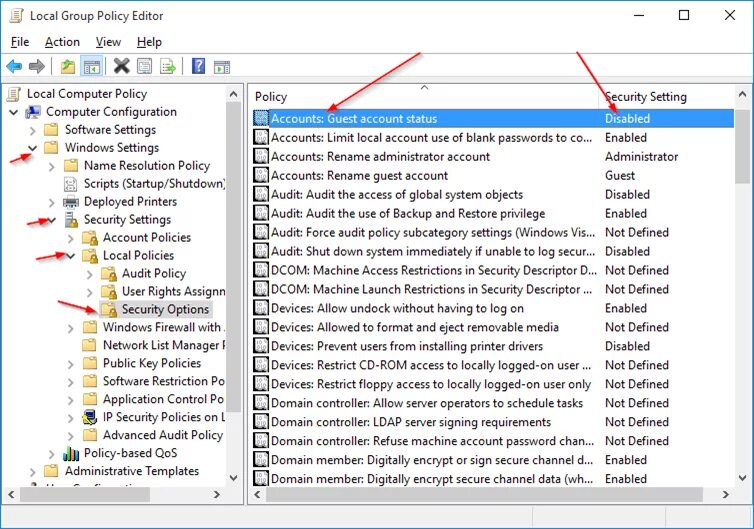The height and width of the screenshot is (529, 754).
Task: Expand the Windows Firewall node
Action: (71, 328)
